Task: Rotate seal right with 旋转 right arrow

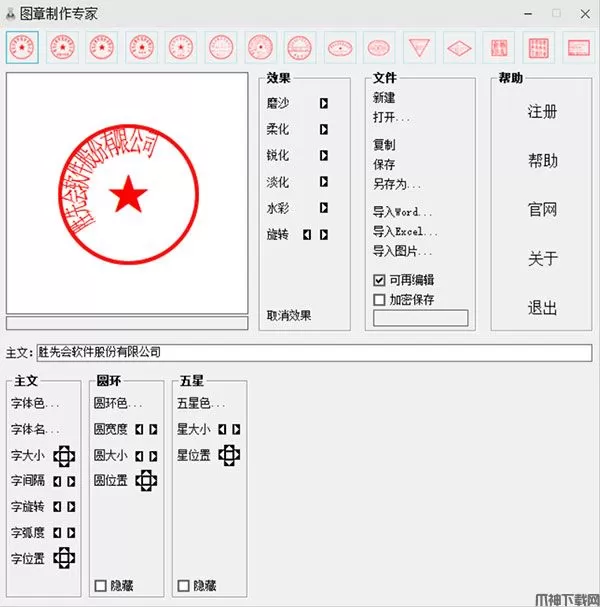Action: coord(324,235)
